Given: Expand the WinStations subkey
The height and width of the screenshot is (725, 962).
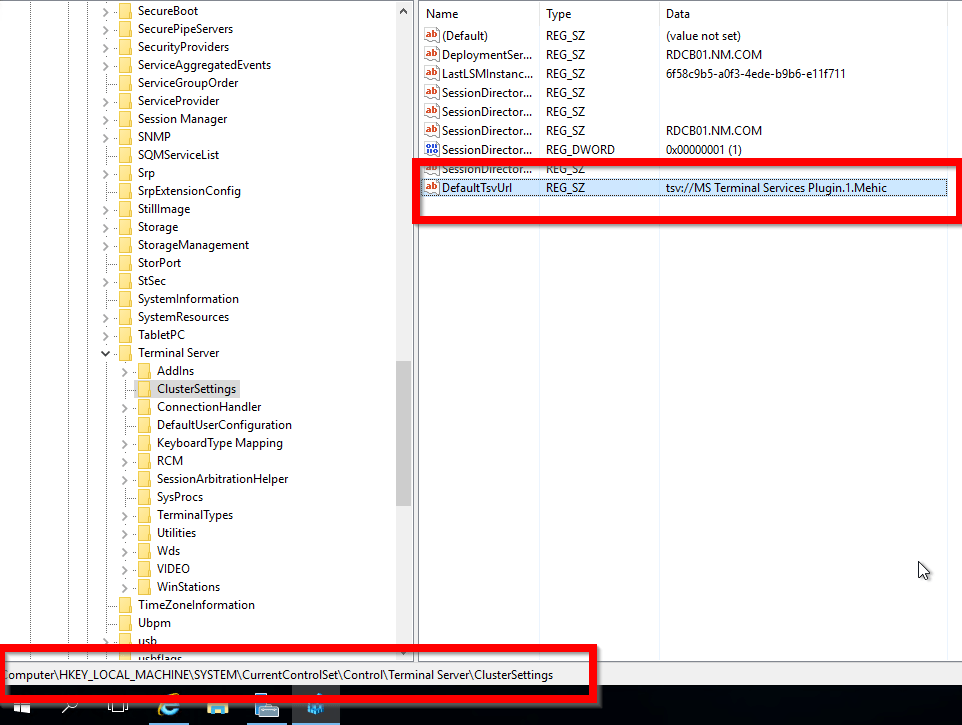Looking at the screenshot, I should click(x=122, y=586).
